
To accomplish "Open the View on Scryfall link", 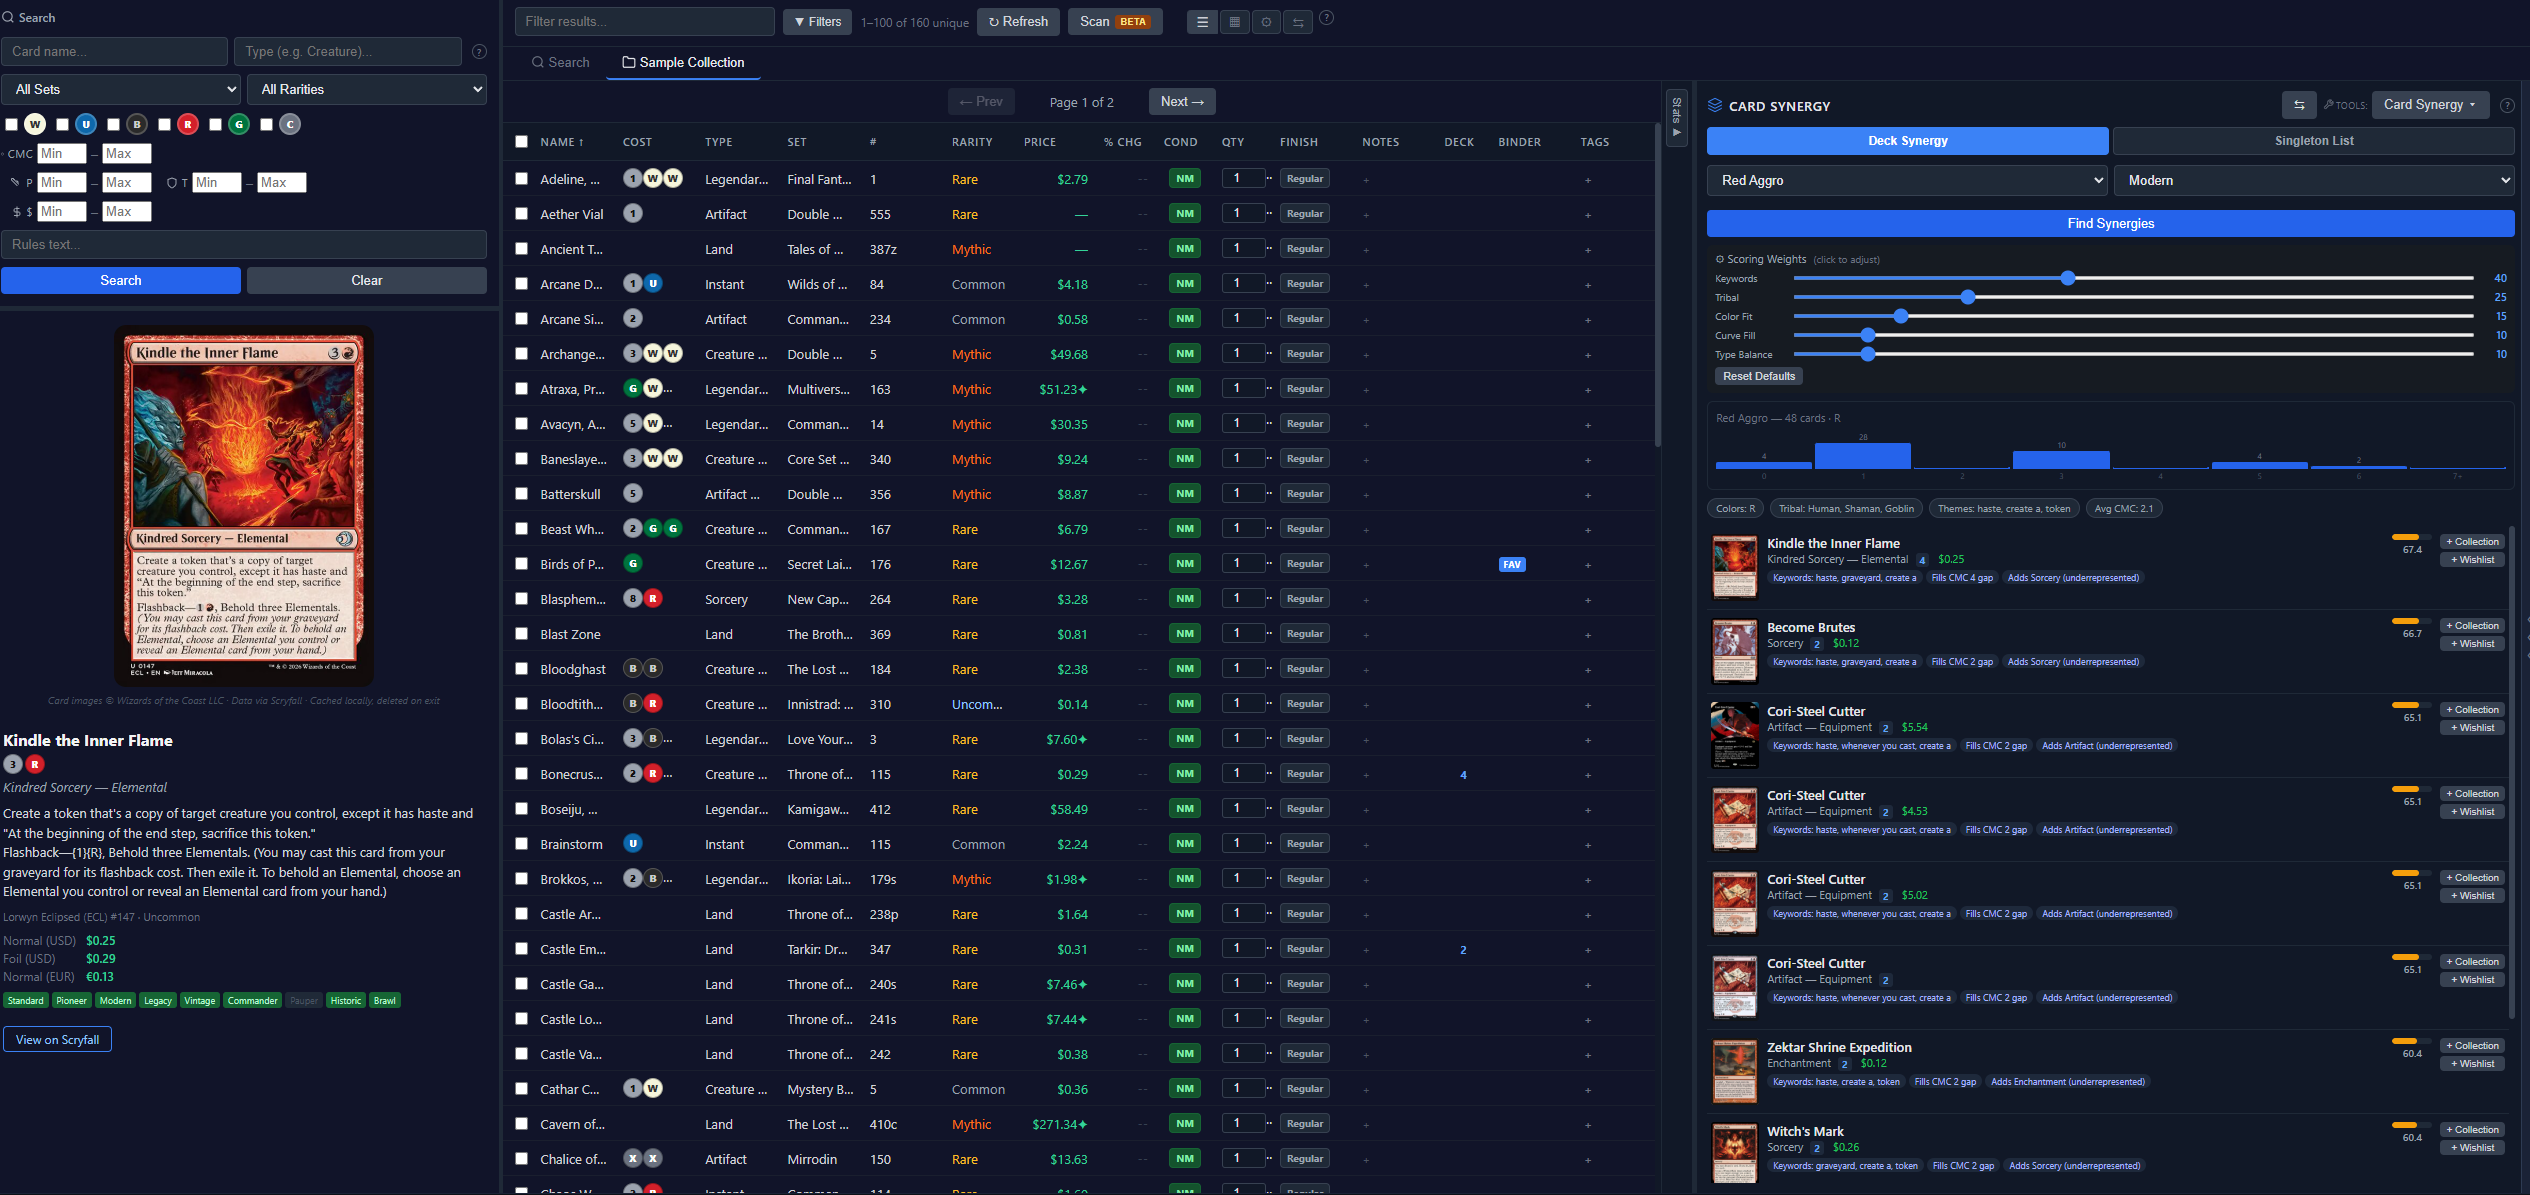I will point(57,1040).
